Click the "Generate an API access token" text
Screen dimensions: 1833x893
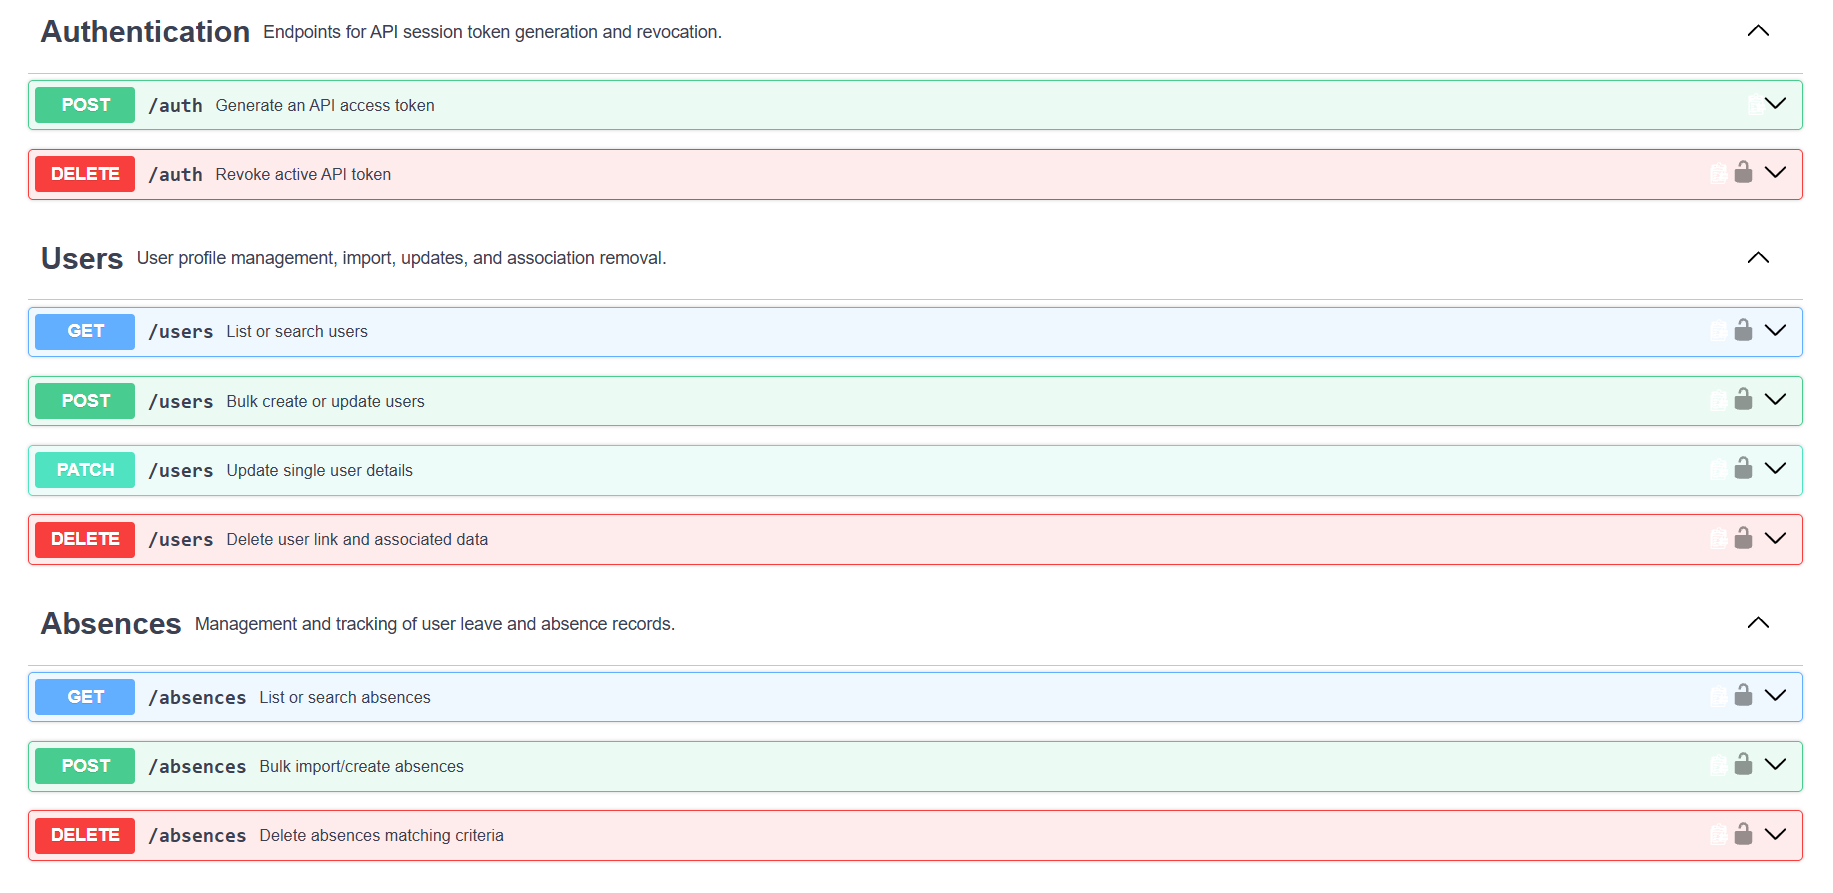(325, 105)
